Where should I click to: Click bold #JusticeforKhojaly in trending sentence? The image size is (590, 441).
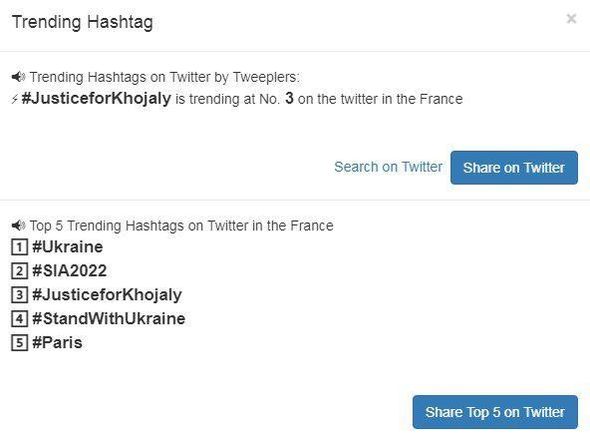96,99
